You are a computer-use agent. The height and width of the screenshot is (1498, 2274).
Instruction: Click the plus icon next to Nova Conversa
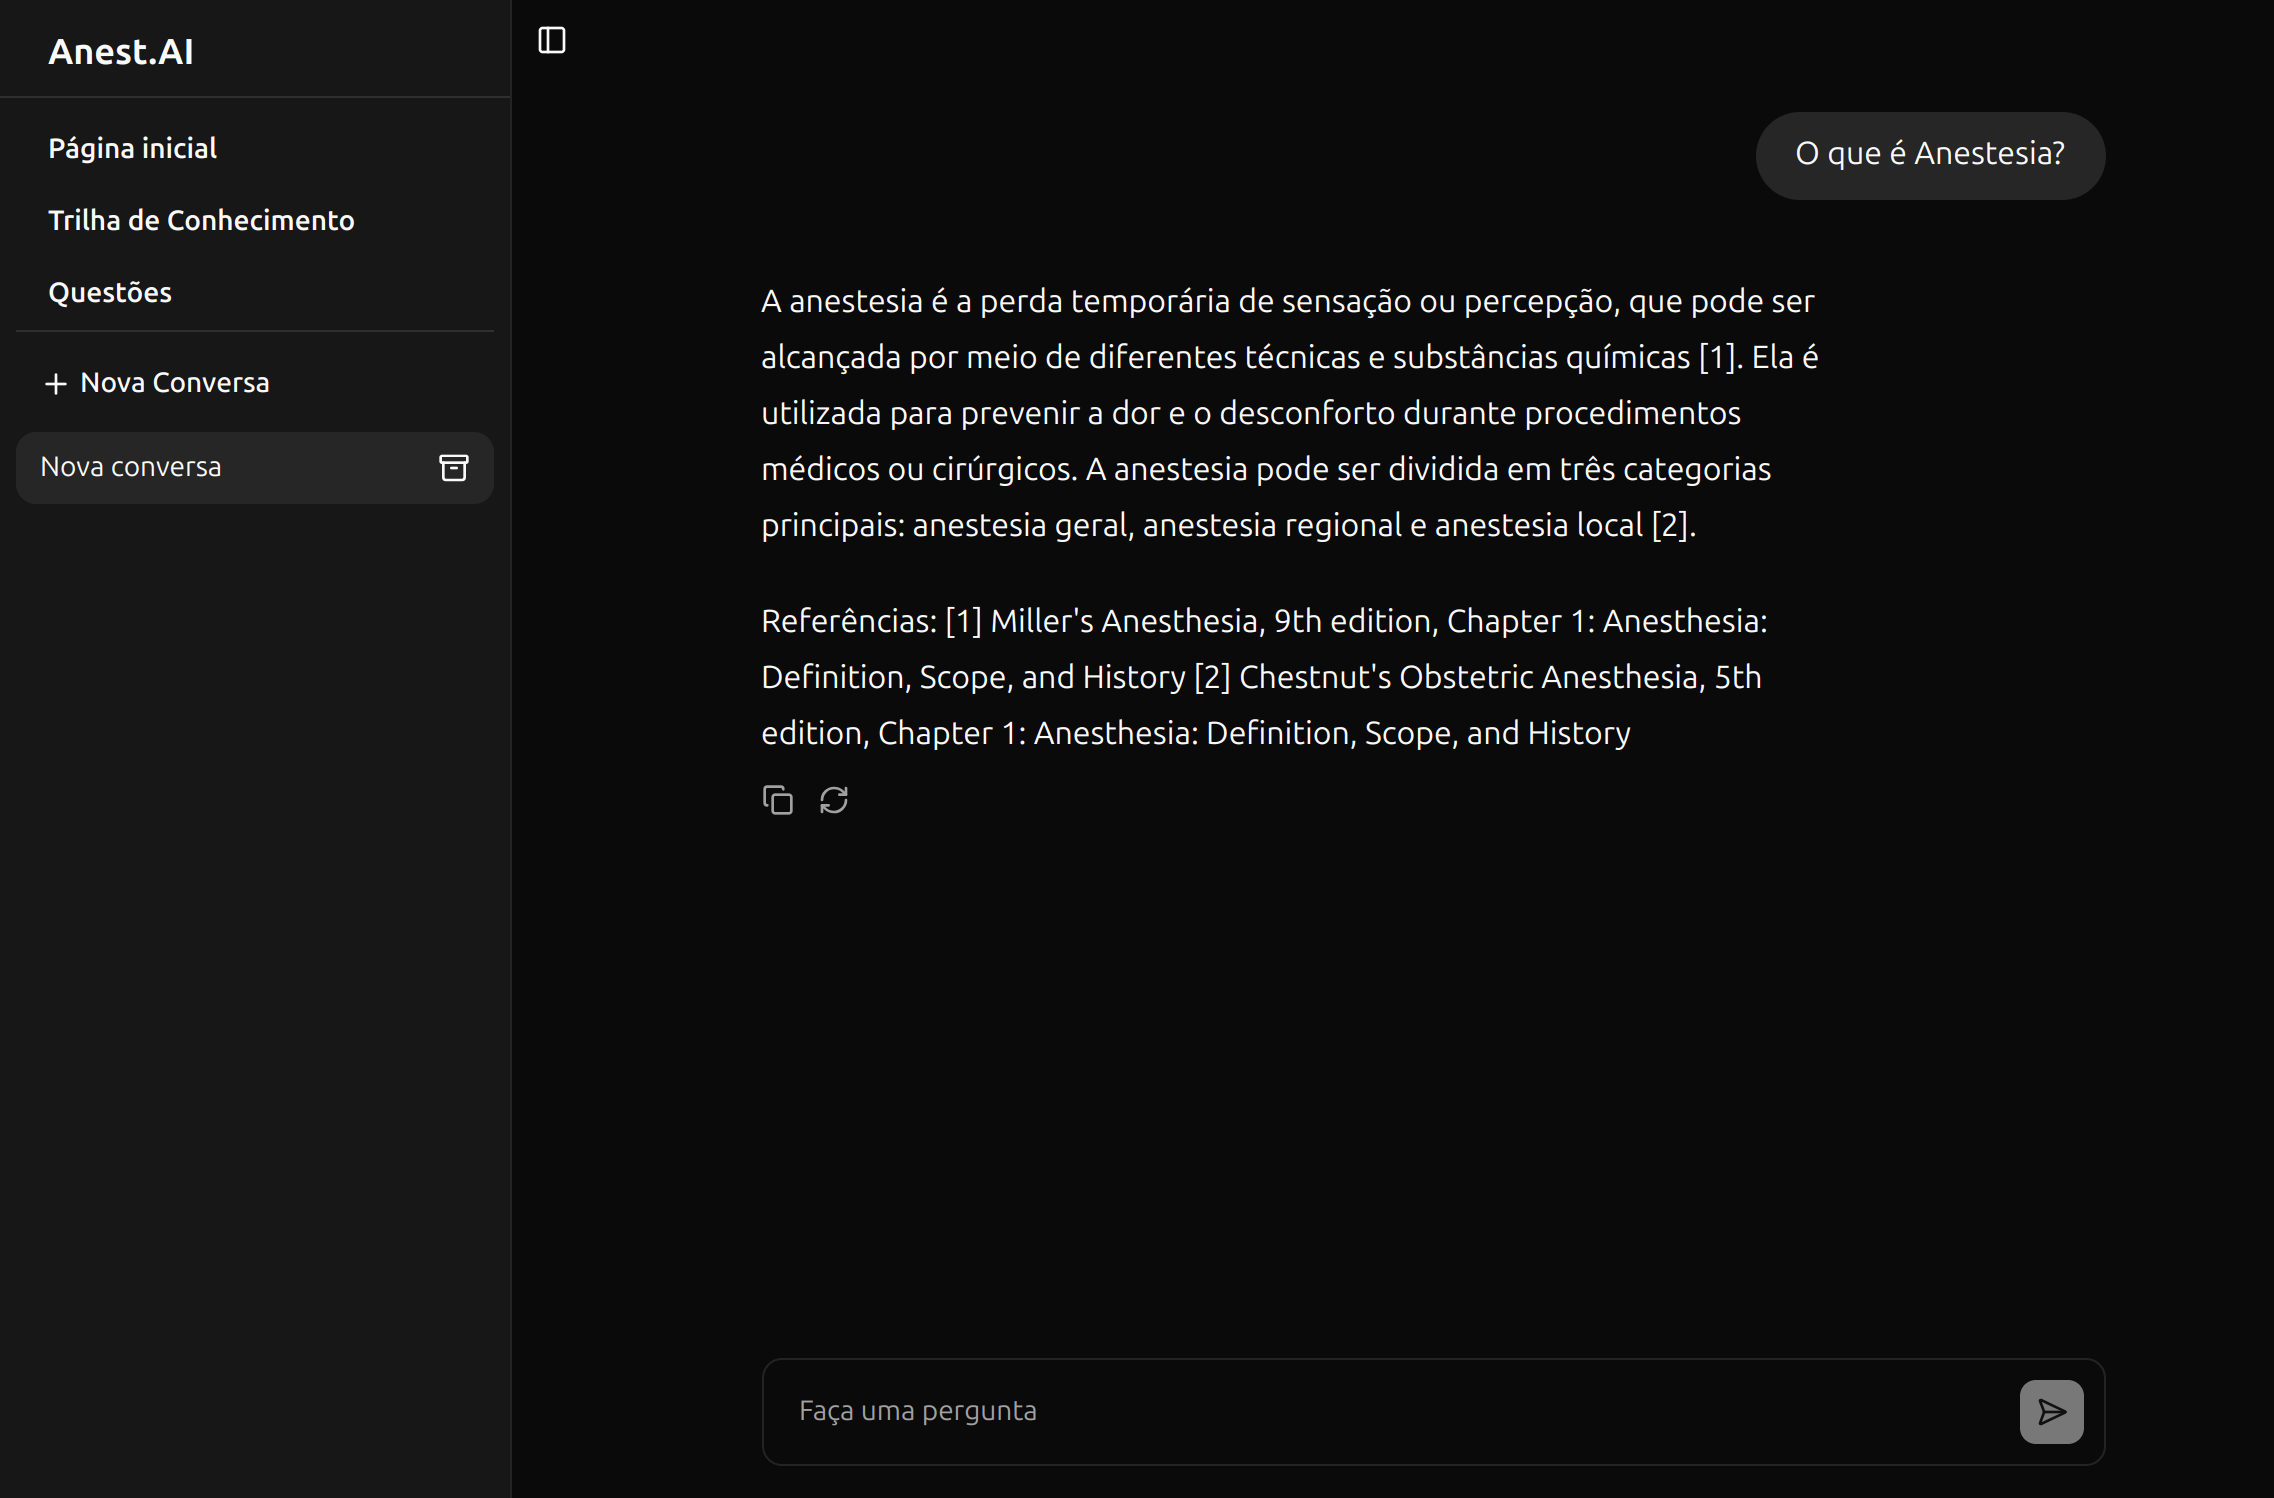pyautogui.click(x=57, y=382)
